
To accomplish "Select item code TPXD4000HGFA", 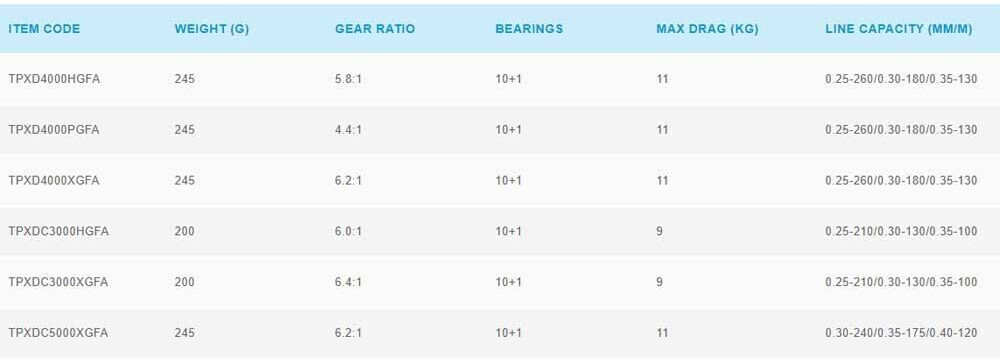I will coord(54,80).
